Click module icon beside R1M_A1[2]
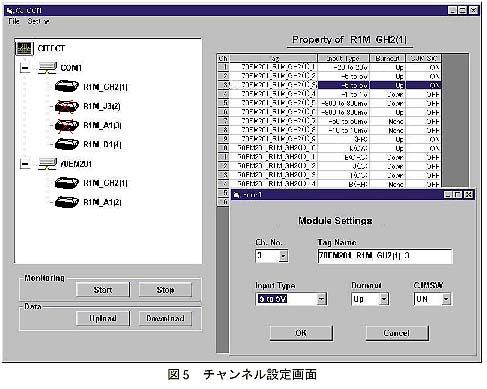Viewport: 487px width, 389px height. pyautogui.click(x=67, y=202)
